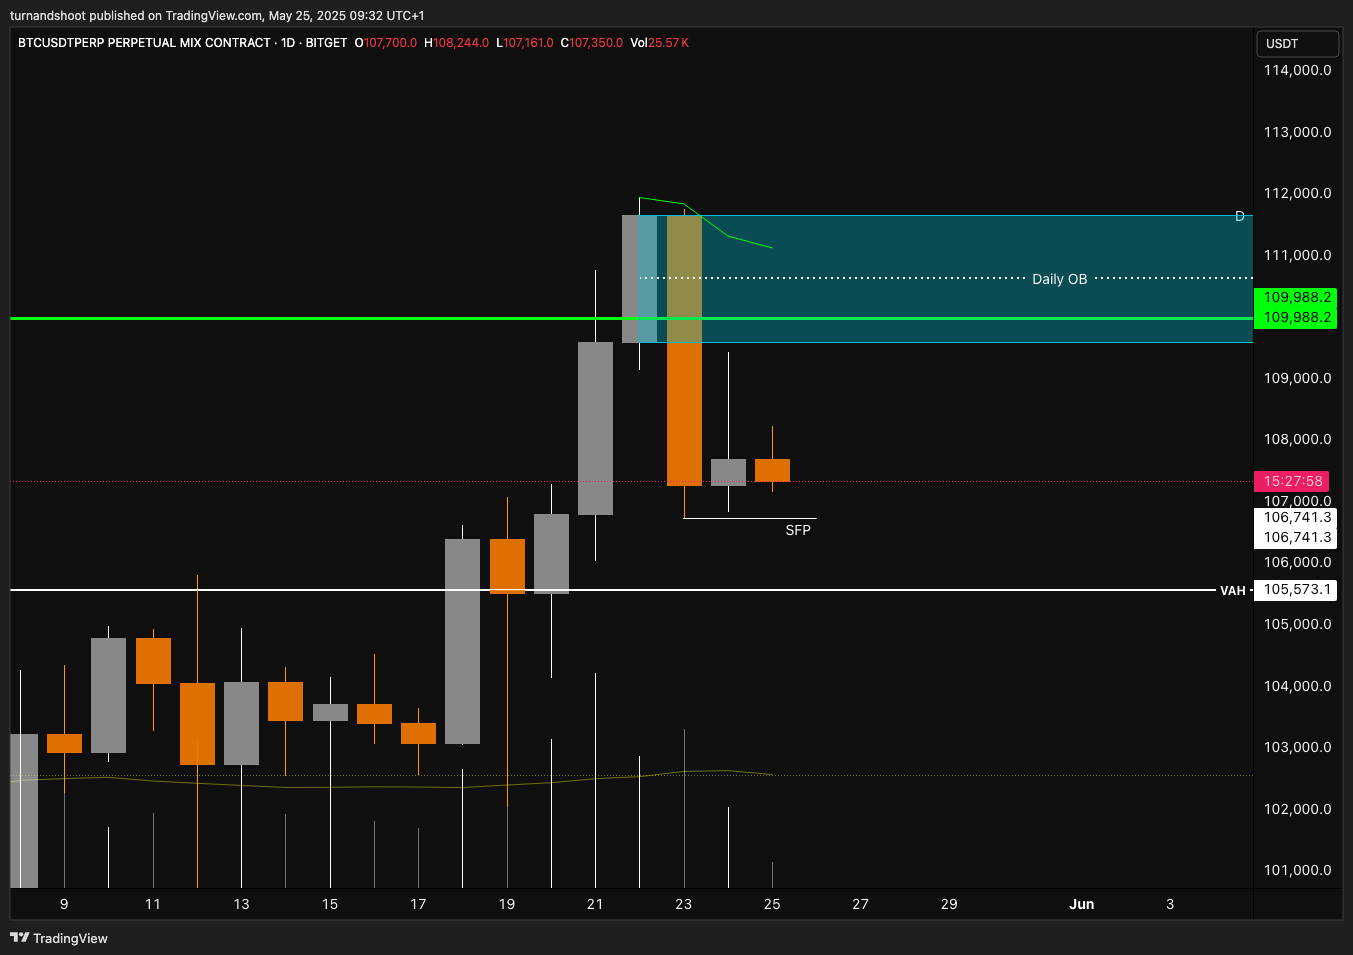This screenshot has width=1353, height=955.
Task: Select the bright green horizontal price line
Action: pyautogui.click(x=630, y=318)
